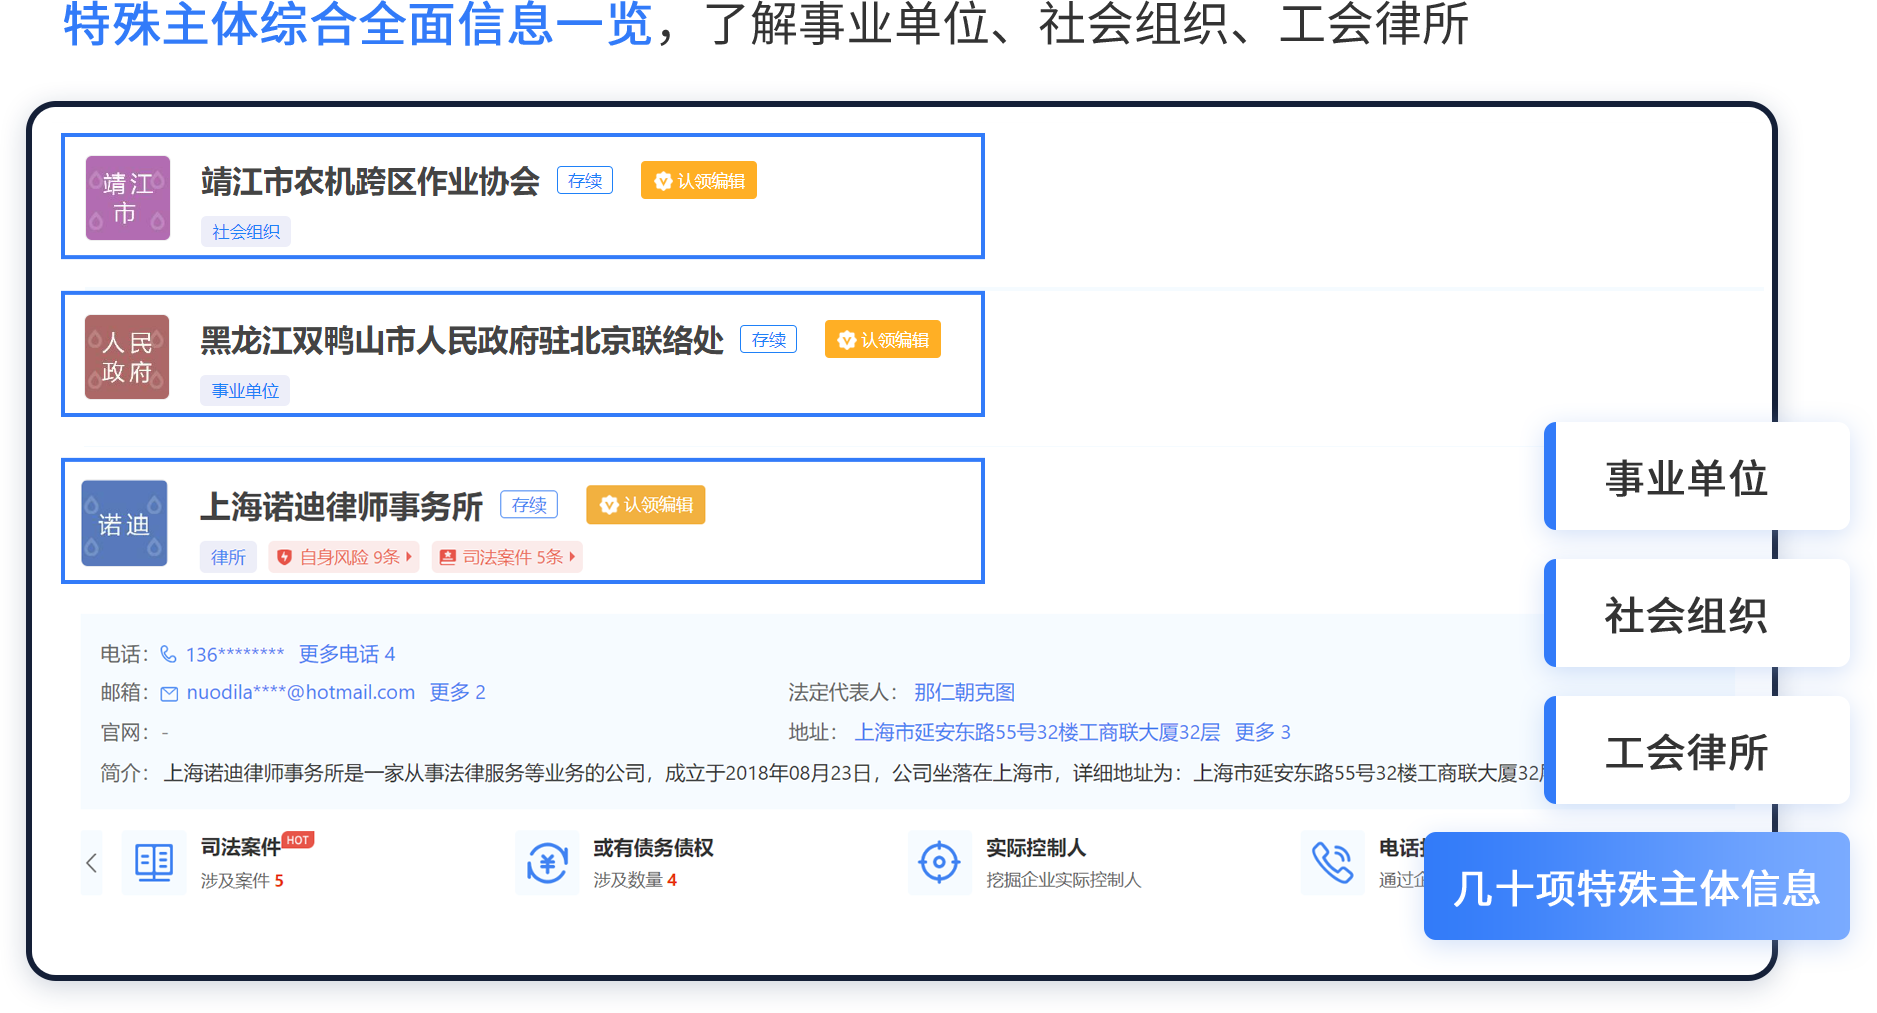This screenshot has height=1013, width=1877.
Task: Expand 司法案件 5条 tag
Action: (507, 557)
